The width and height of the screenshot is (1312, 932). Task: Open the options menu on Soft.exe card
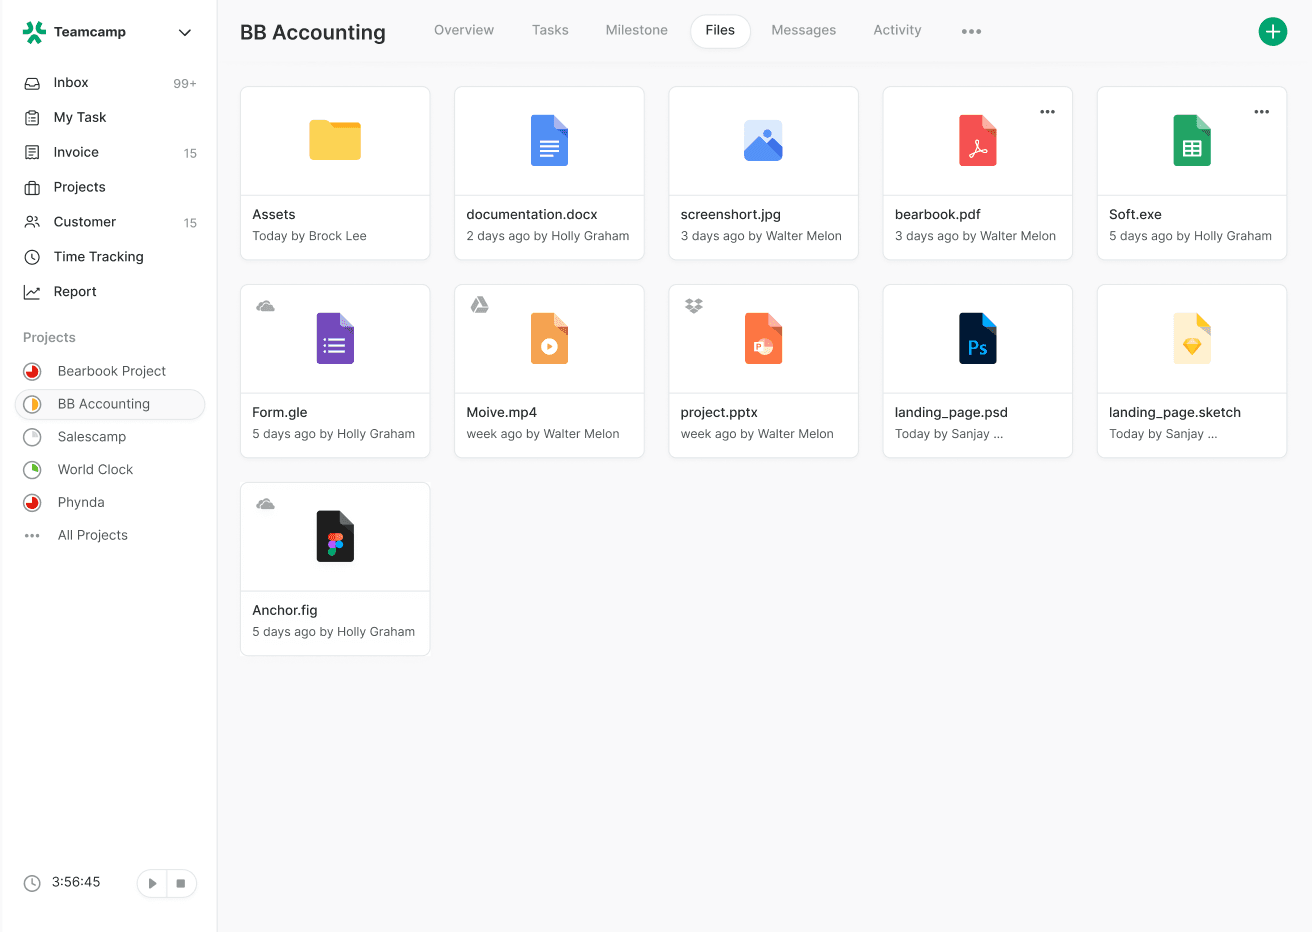[1261, 112]
